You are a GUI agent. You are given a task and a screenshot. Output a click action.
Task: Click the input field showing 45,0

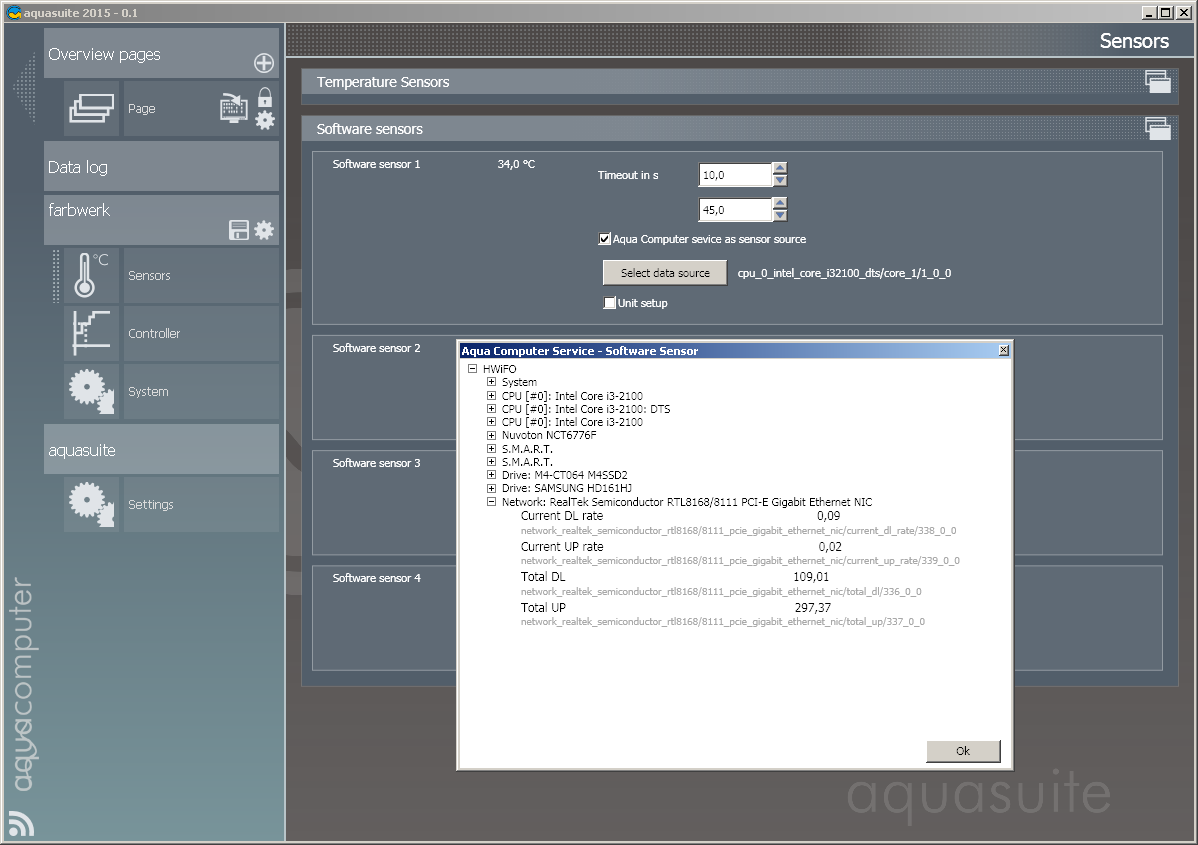click(735, 210)
